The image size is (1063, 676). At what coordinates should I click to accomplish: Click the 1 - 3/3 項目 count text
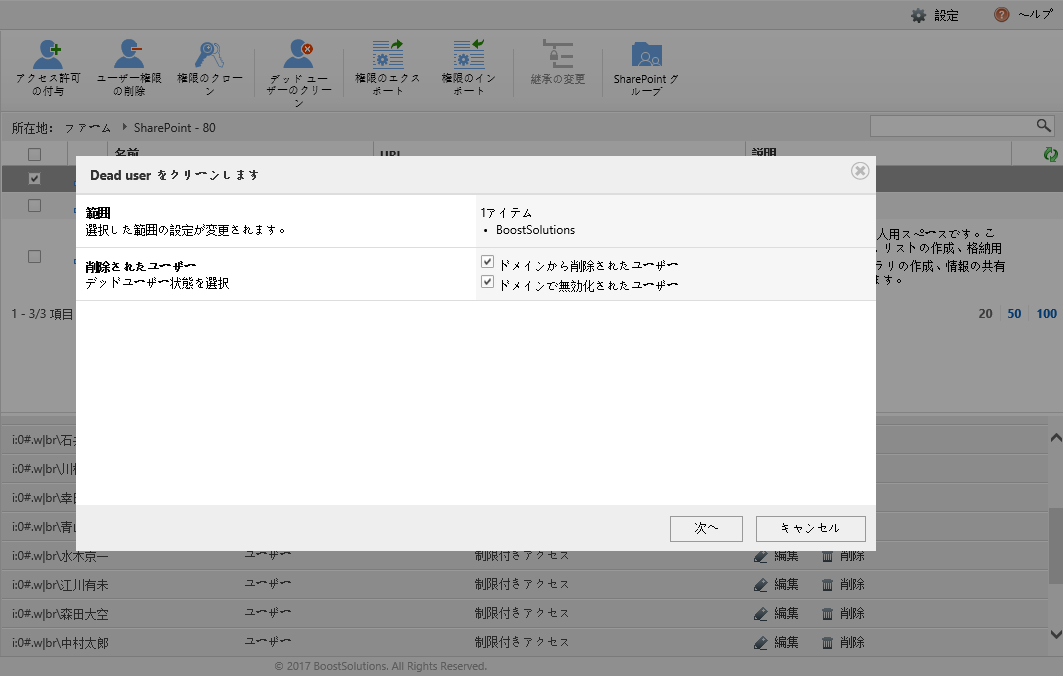pyautogui.click(x=42, y=314)
